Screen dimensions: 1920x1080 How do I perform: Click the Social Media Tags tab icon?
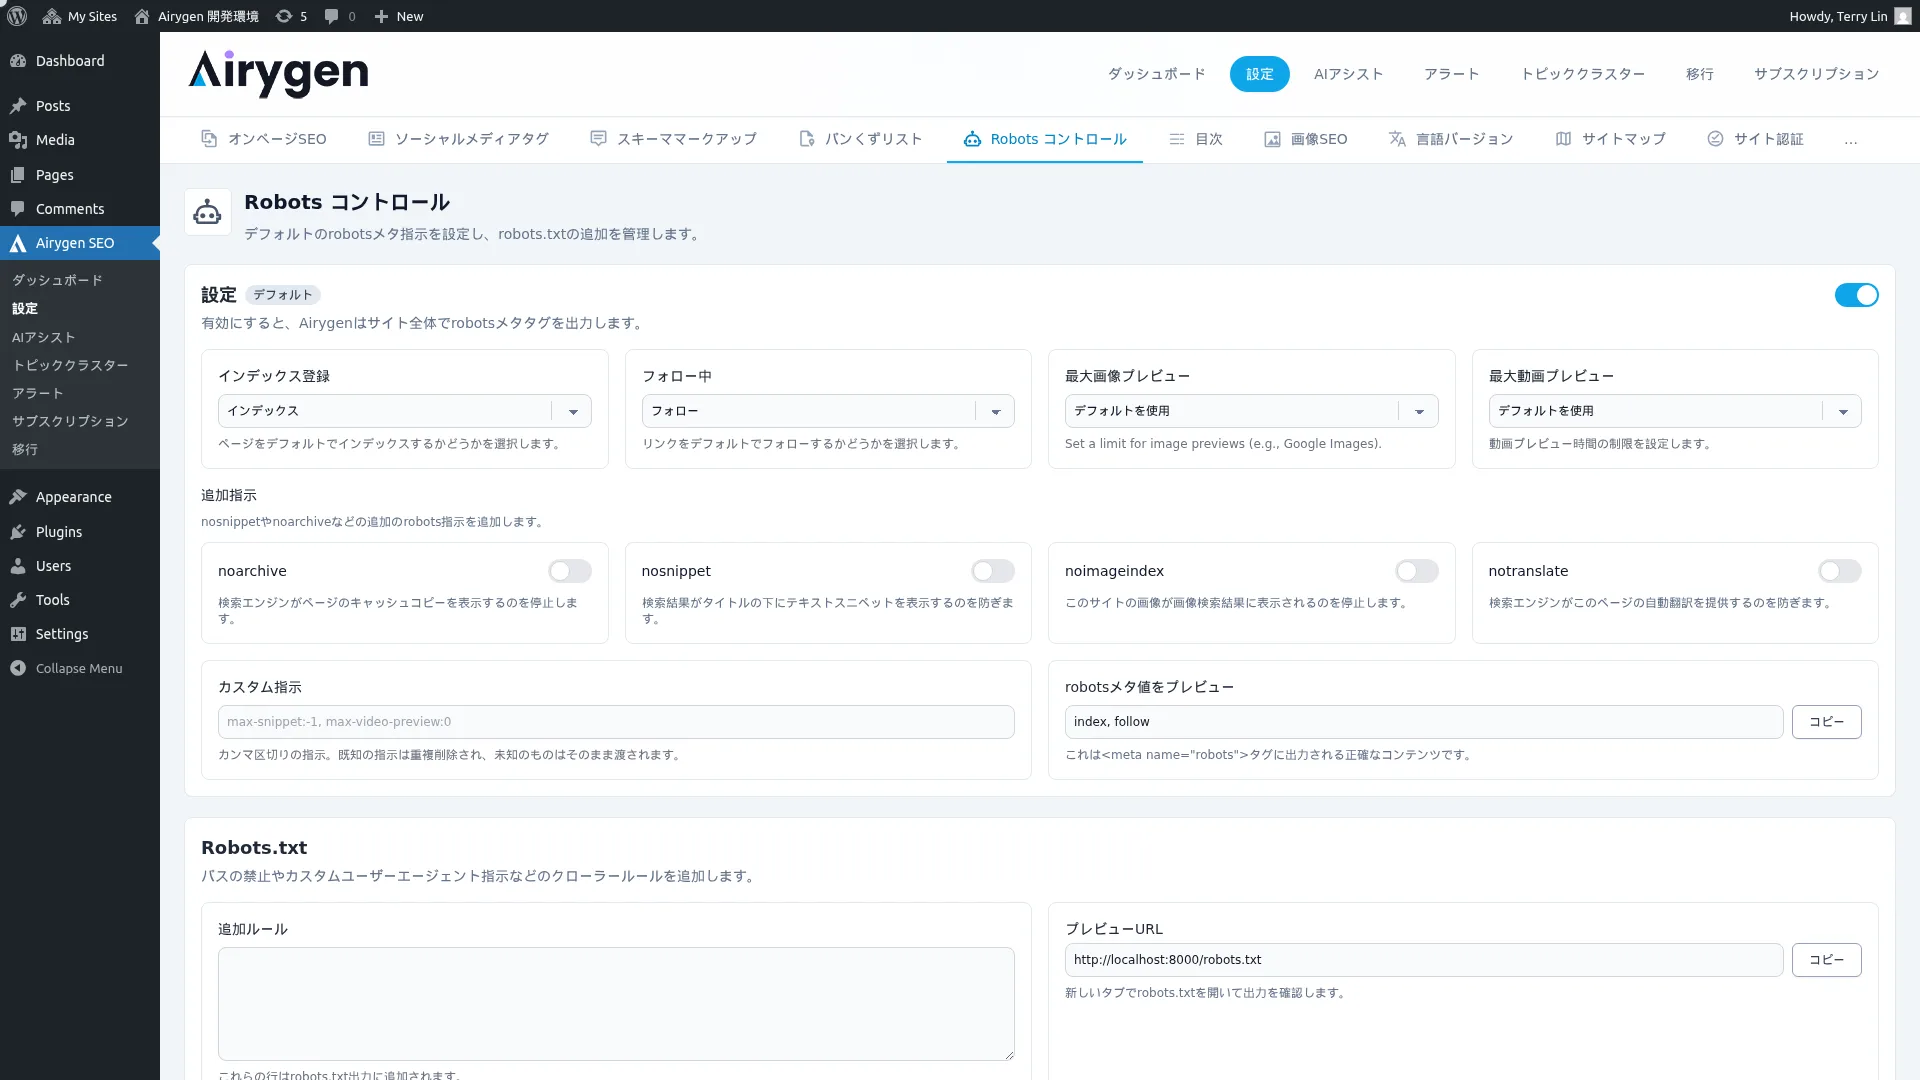click(x=376, y=139)
